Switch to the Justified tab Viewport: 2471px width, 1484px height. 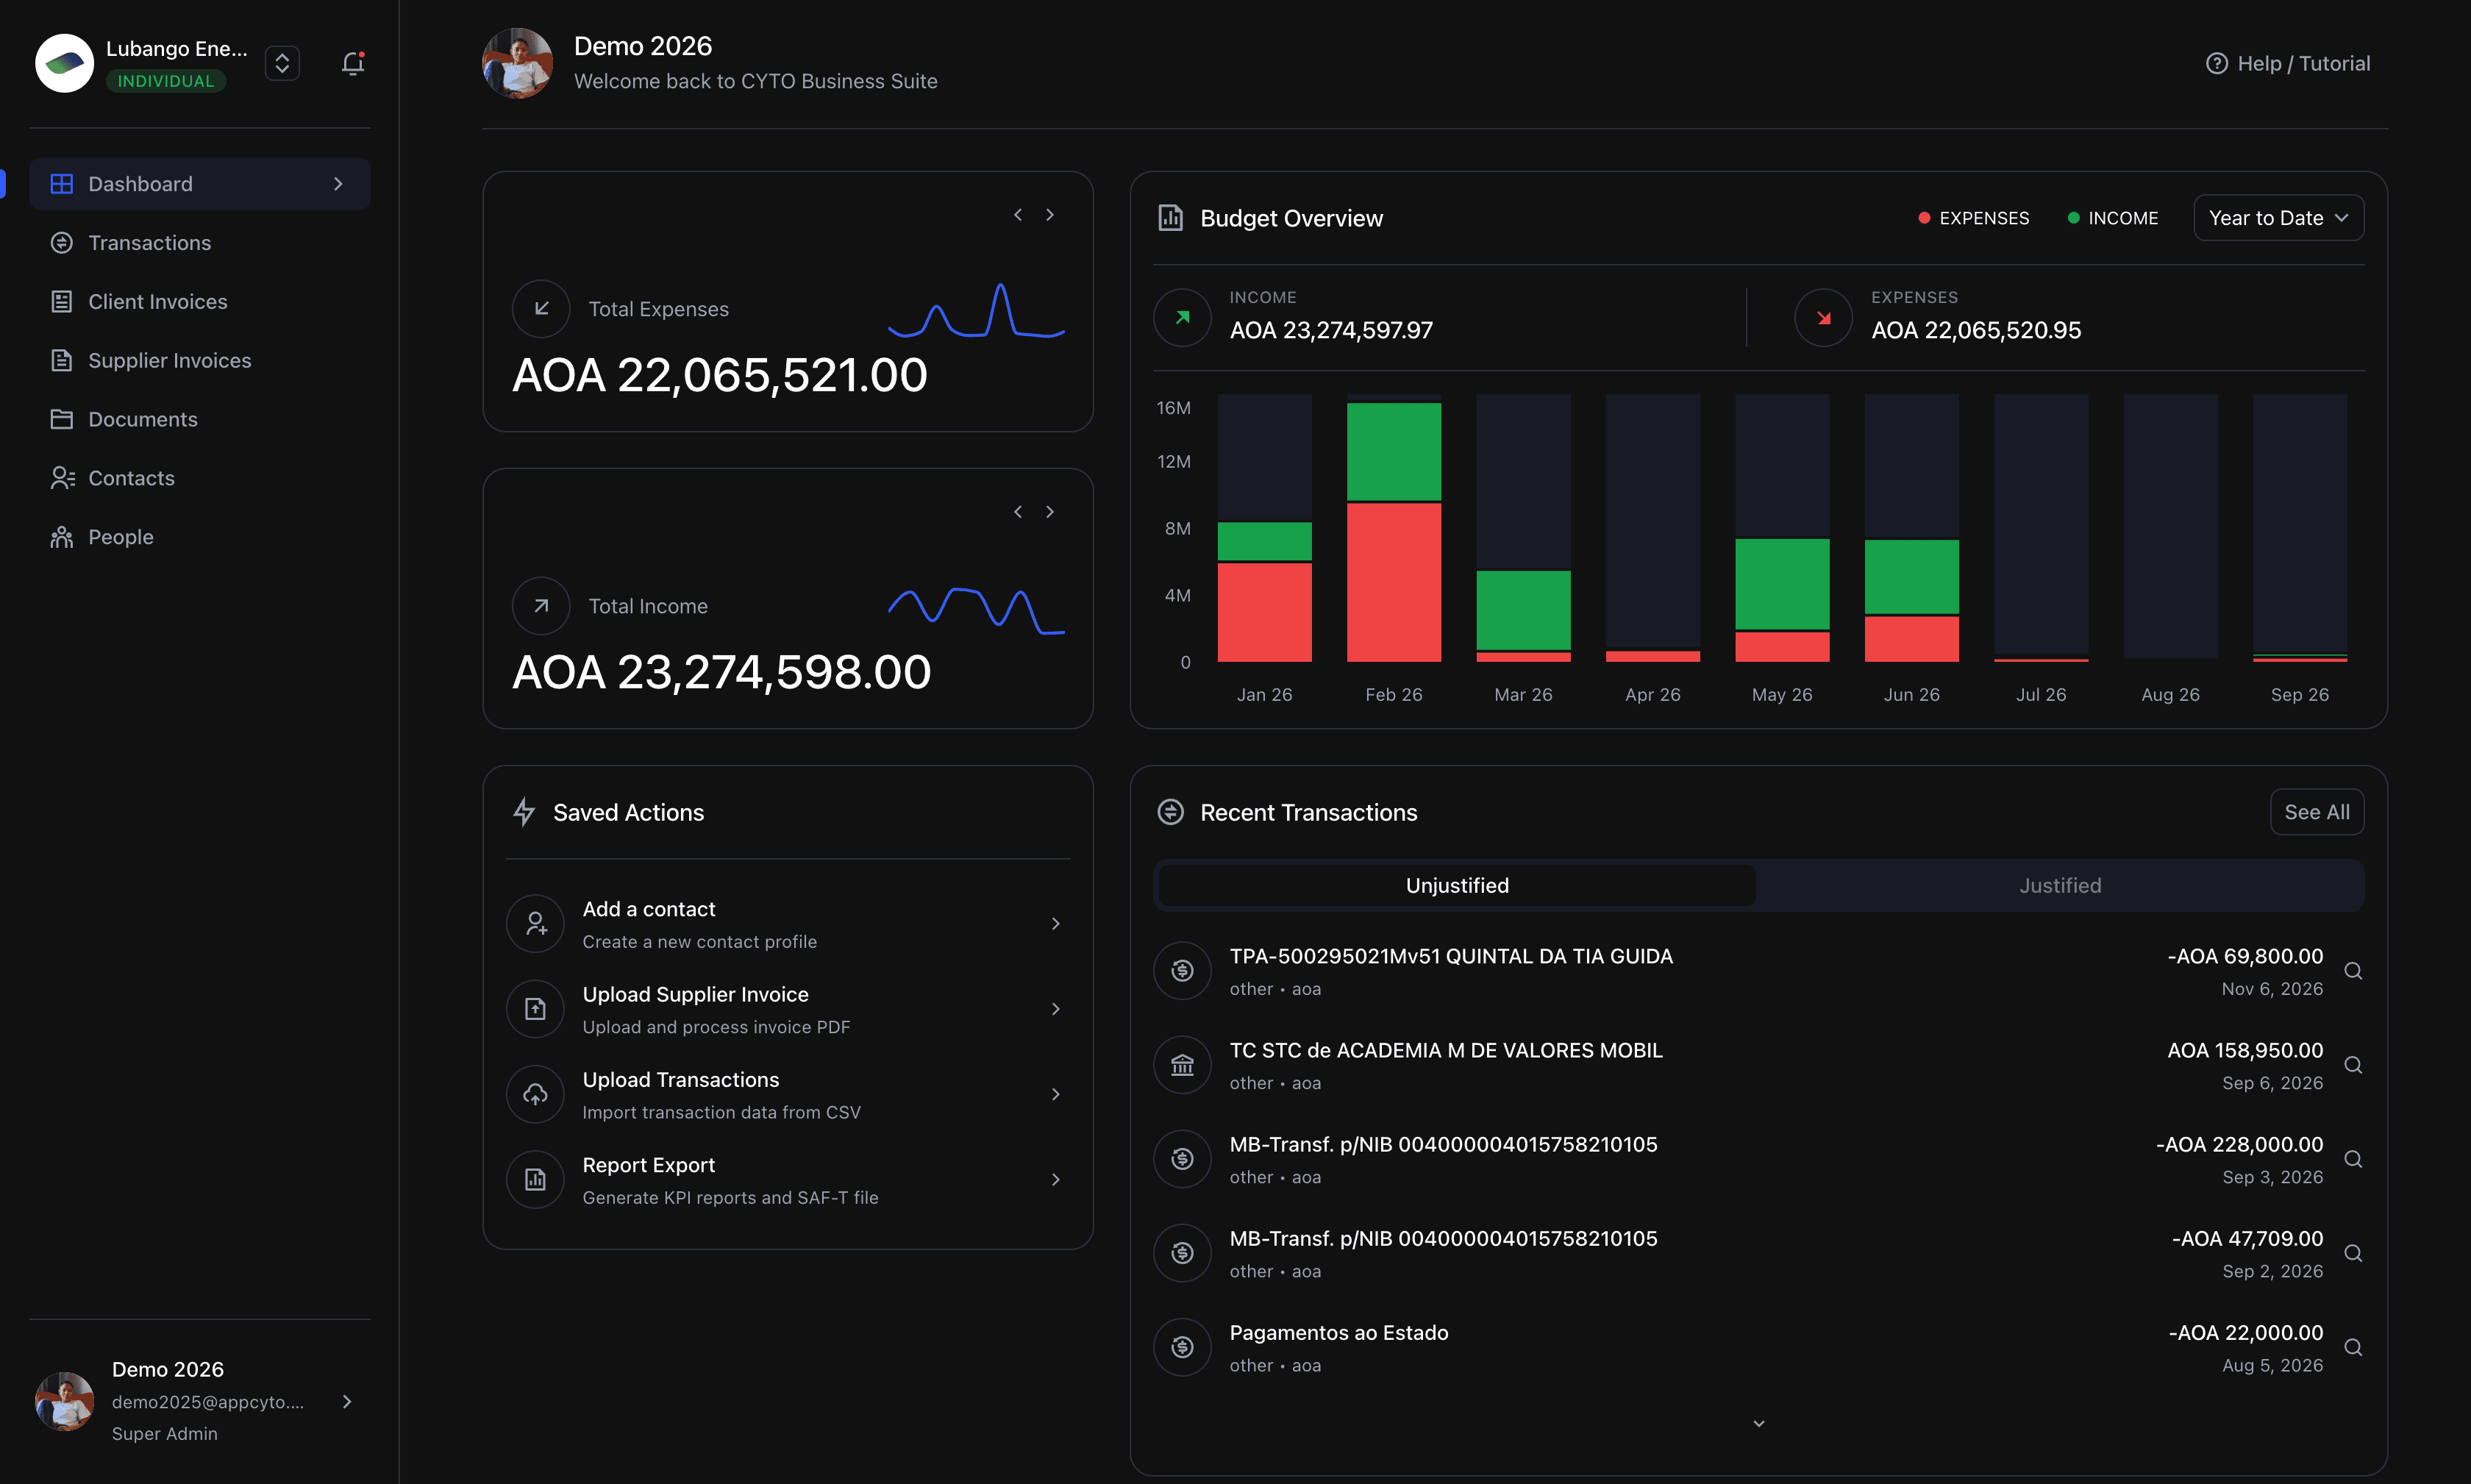click(x=2060, y=885)
